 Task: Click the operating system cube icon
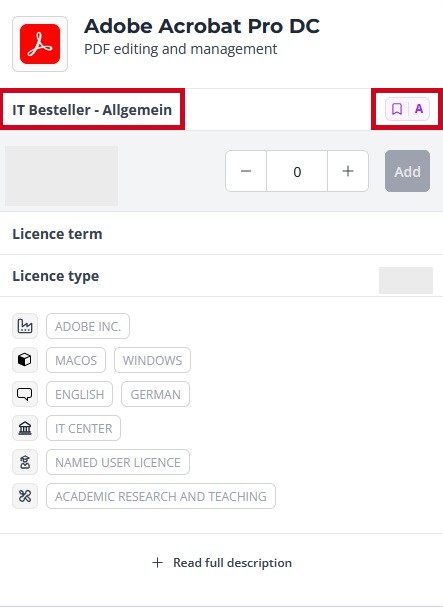click(25, 360)
